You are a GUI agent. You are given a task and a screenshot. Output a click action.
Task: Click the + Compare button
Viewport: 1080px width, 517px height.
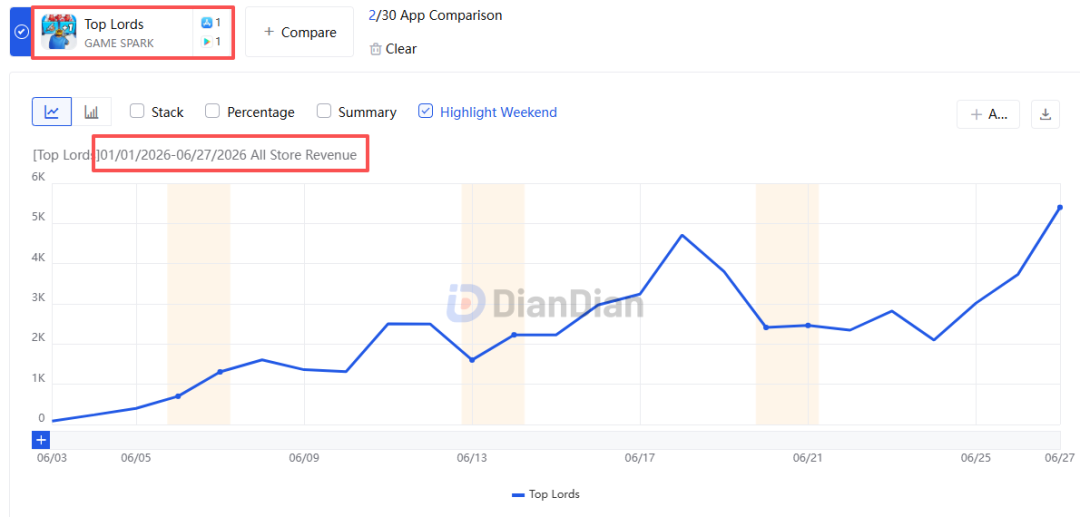[300, 32]
